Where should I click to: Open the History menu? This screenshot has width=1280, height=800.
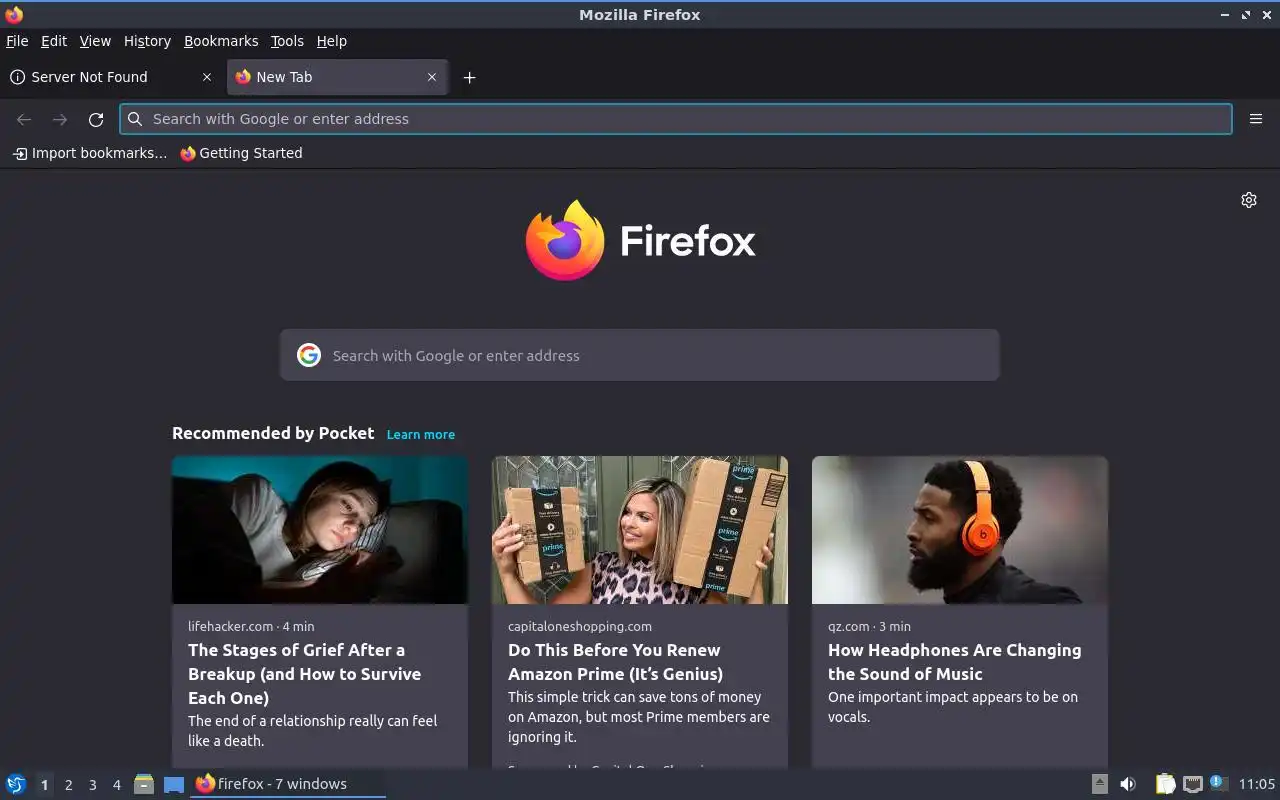click(147, 41)
